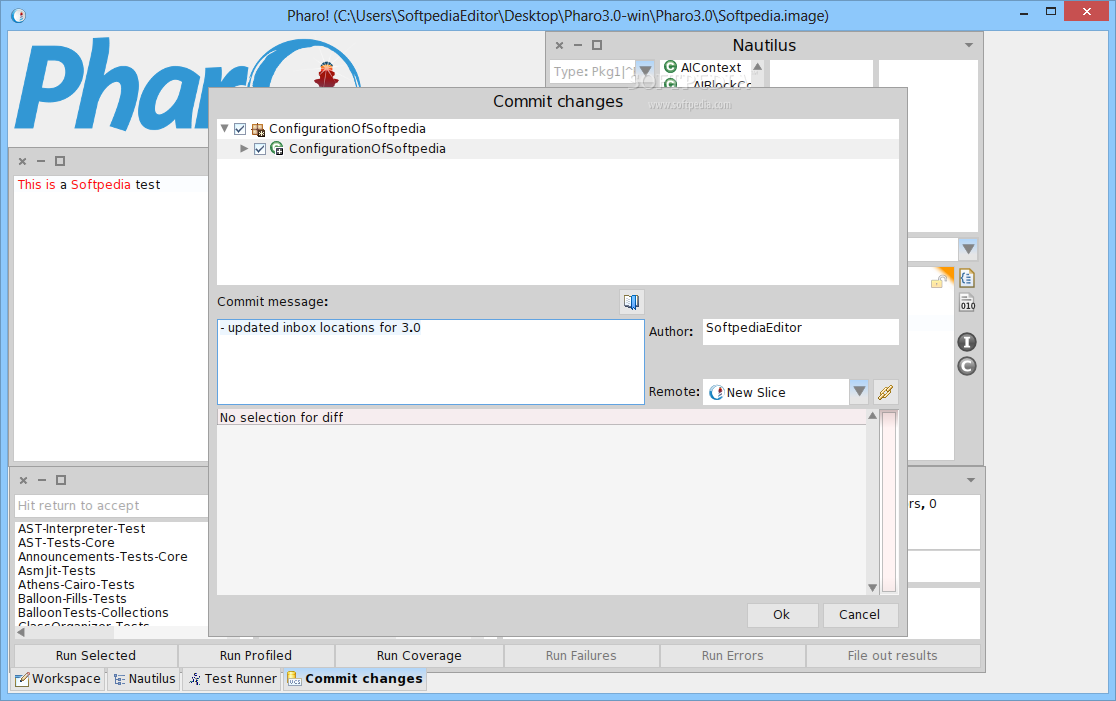Toggle the class side C button
This screenshot has width=1116, height=701.
pyautogui.click(x=967, y=367)
